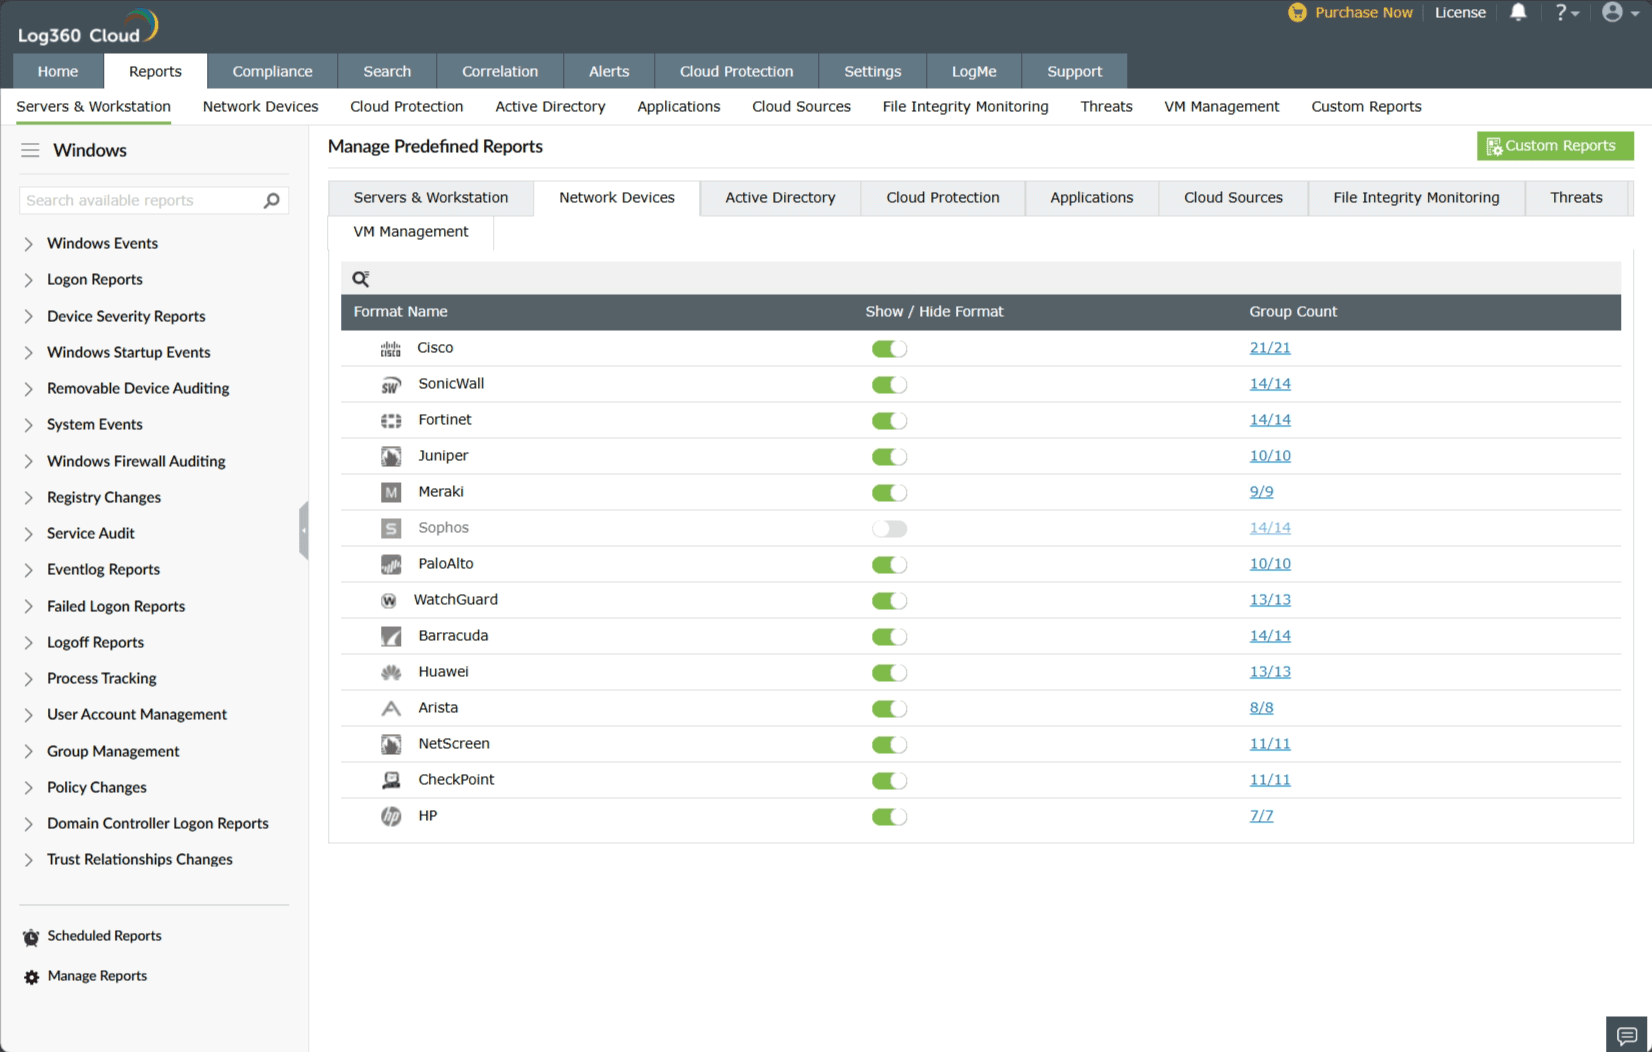Click the SonicWall logo icon
The image size is (1652, 1052).
pos(390,384)
